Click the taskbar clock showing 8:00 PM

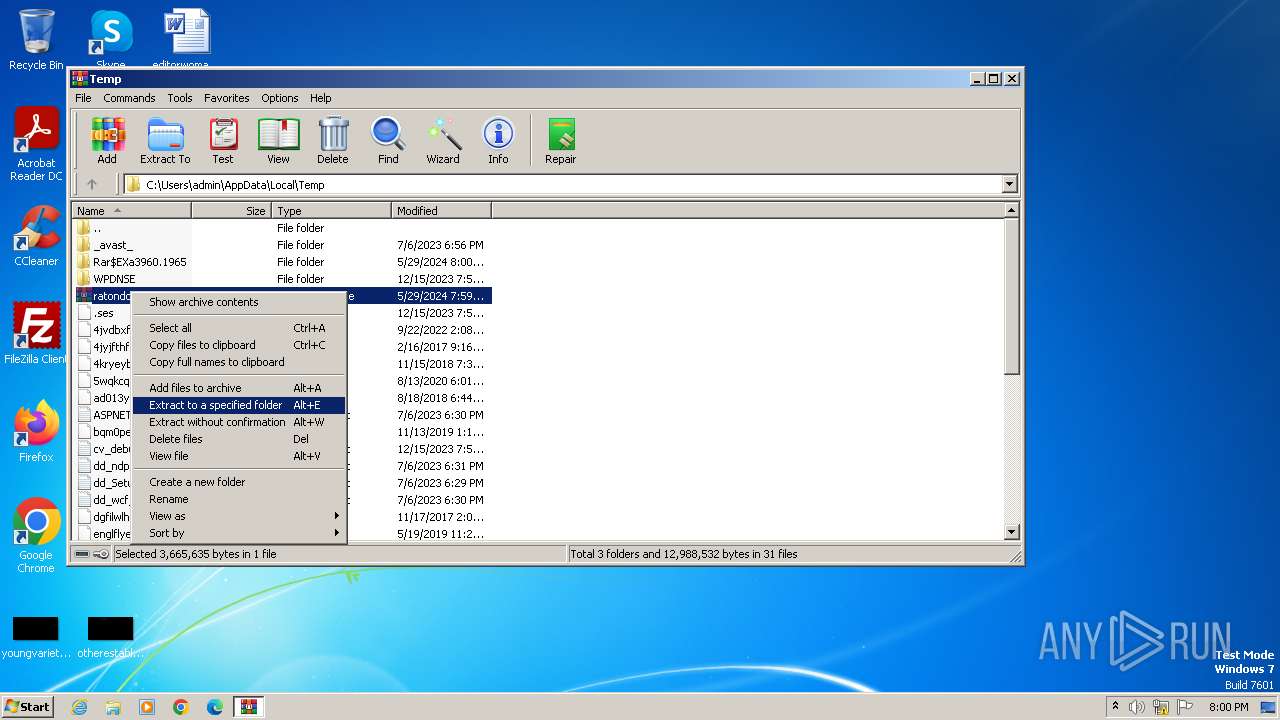[x=1229, y=707]
